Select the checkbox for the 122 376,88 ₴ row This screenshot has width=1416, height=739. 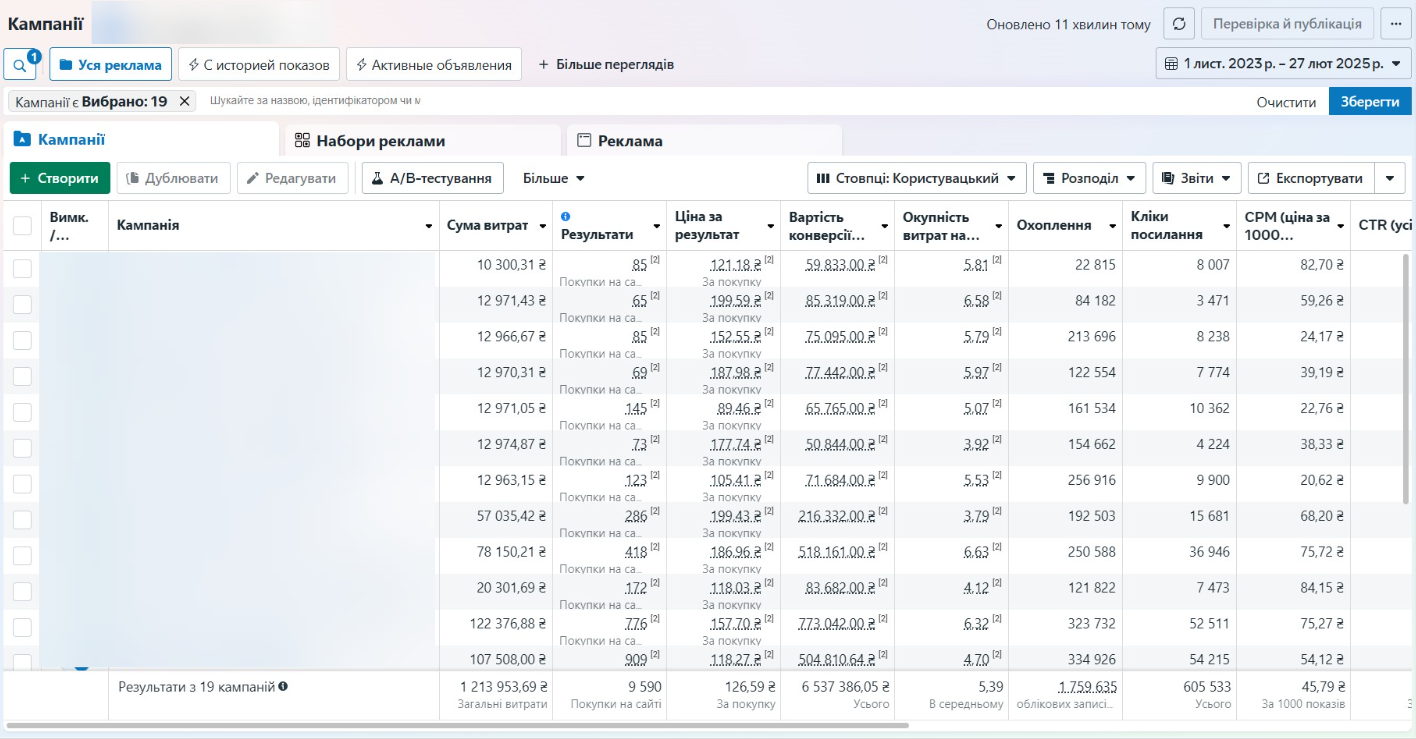point(22,628)
